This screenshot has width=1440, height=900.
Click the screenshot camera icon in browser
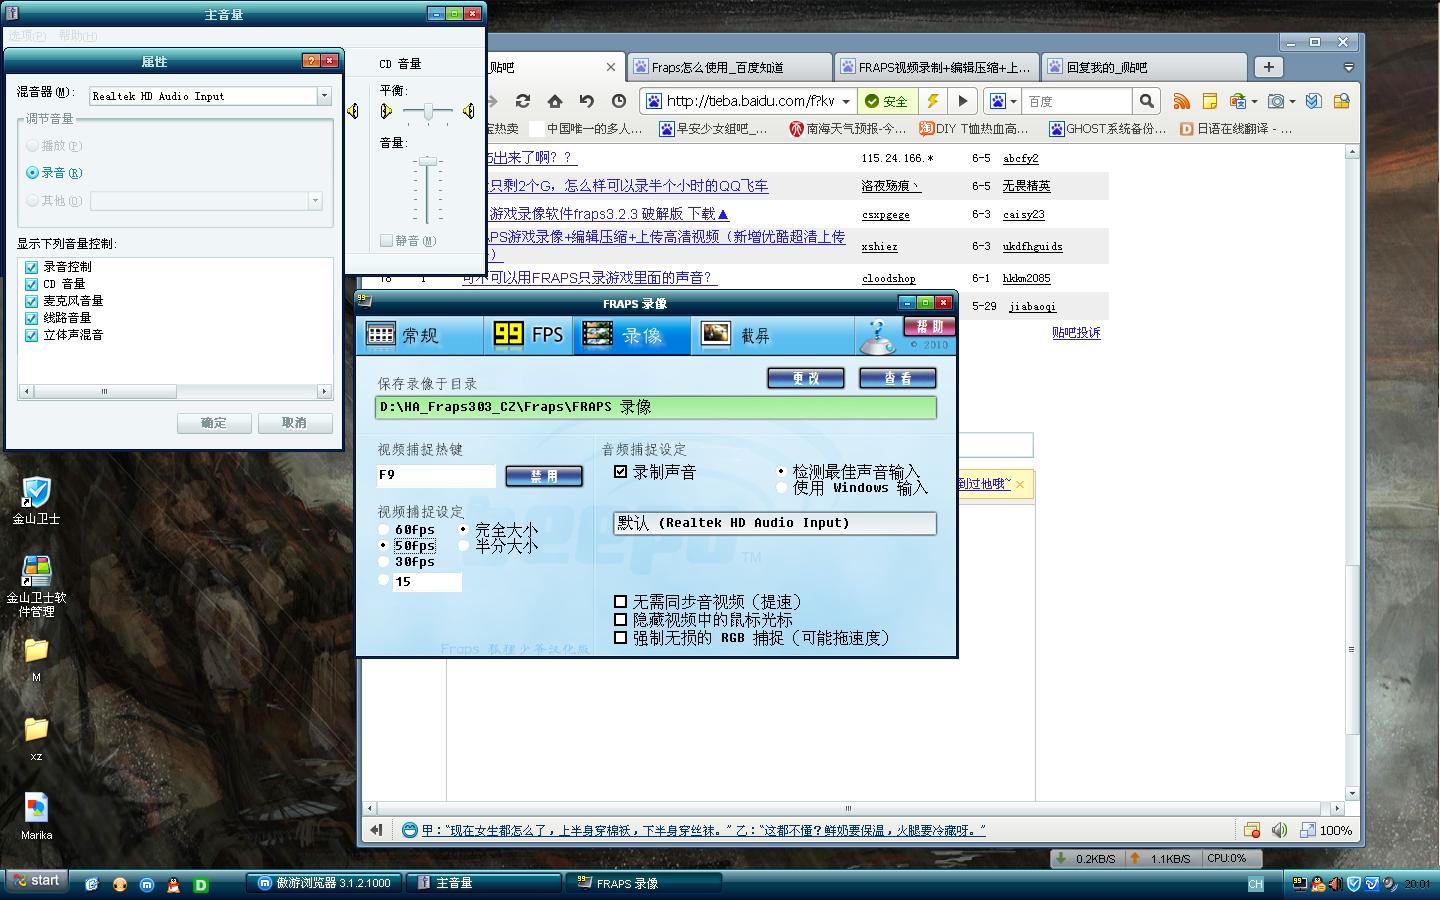coord(1276,101)
